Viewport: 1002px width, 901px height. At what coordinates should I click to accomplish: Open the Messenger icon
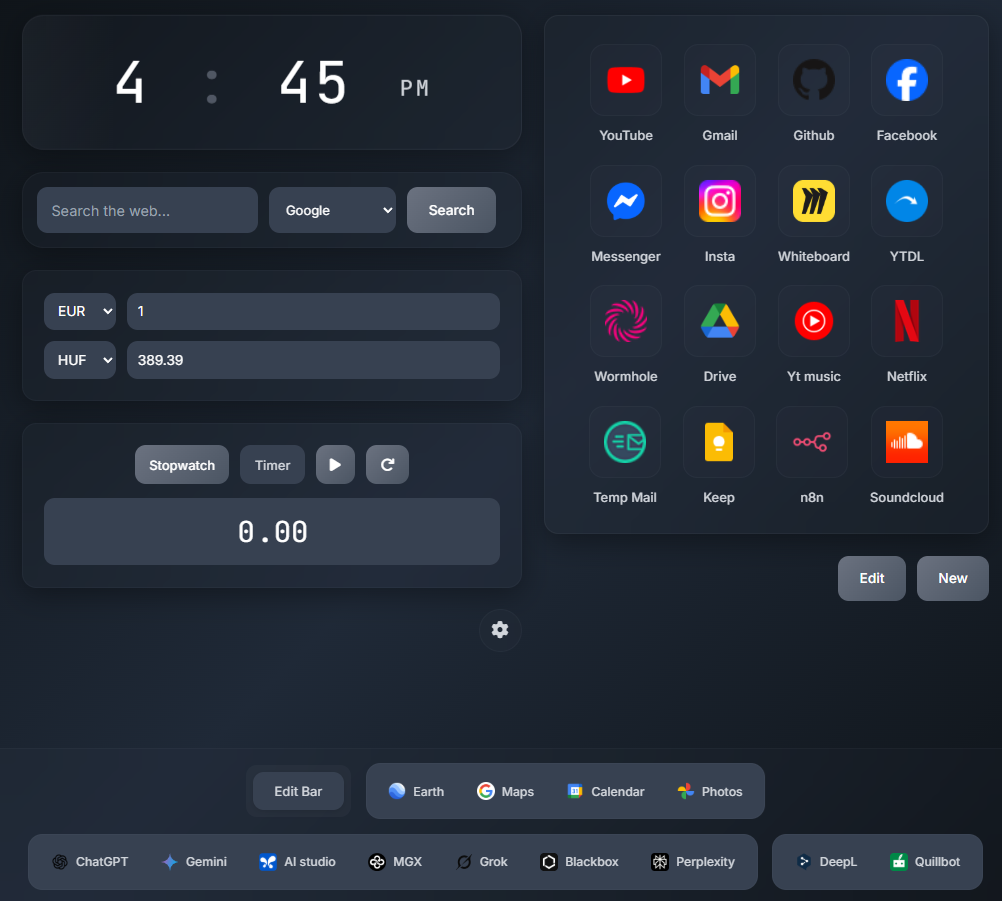tap(625, 201)
